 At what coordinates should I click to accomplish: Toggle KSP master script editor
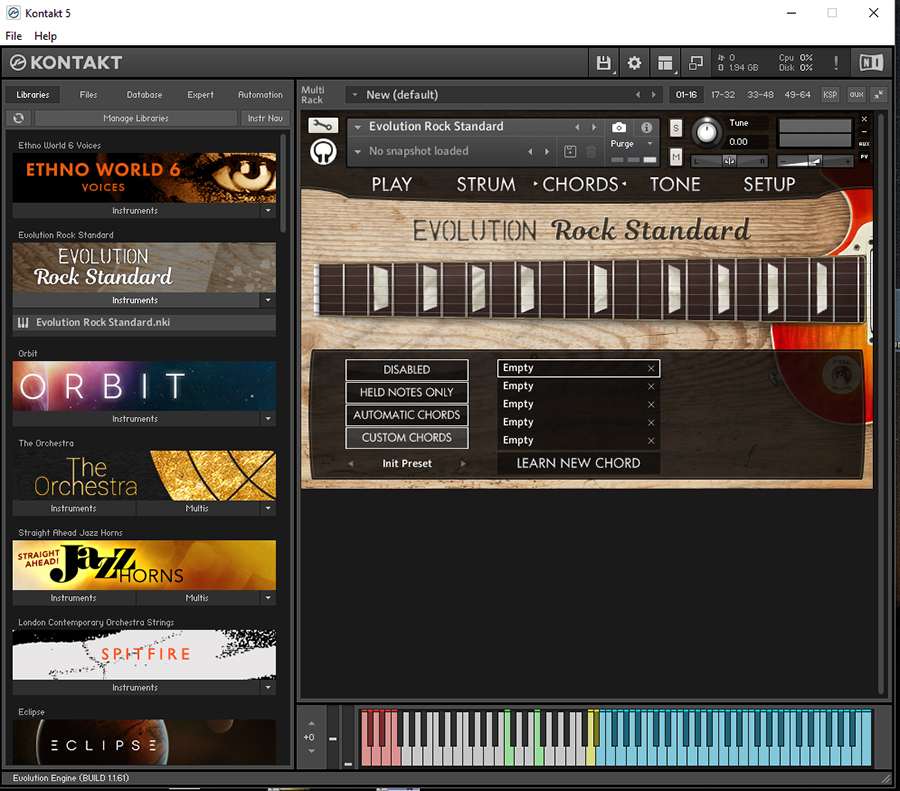point(830,95)
